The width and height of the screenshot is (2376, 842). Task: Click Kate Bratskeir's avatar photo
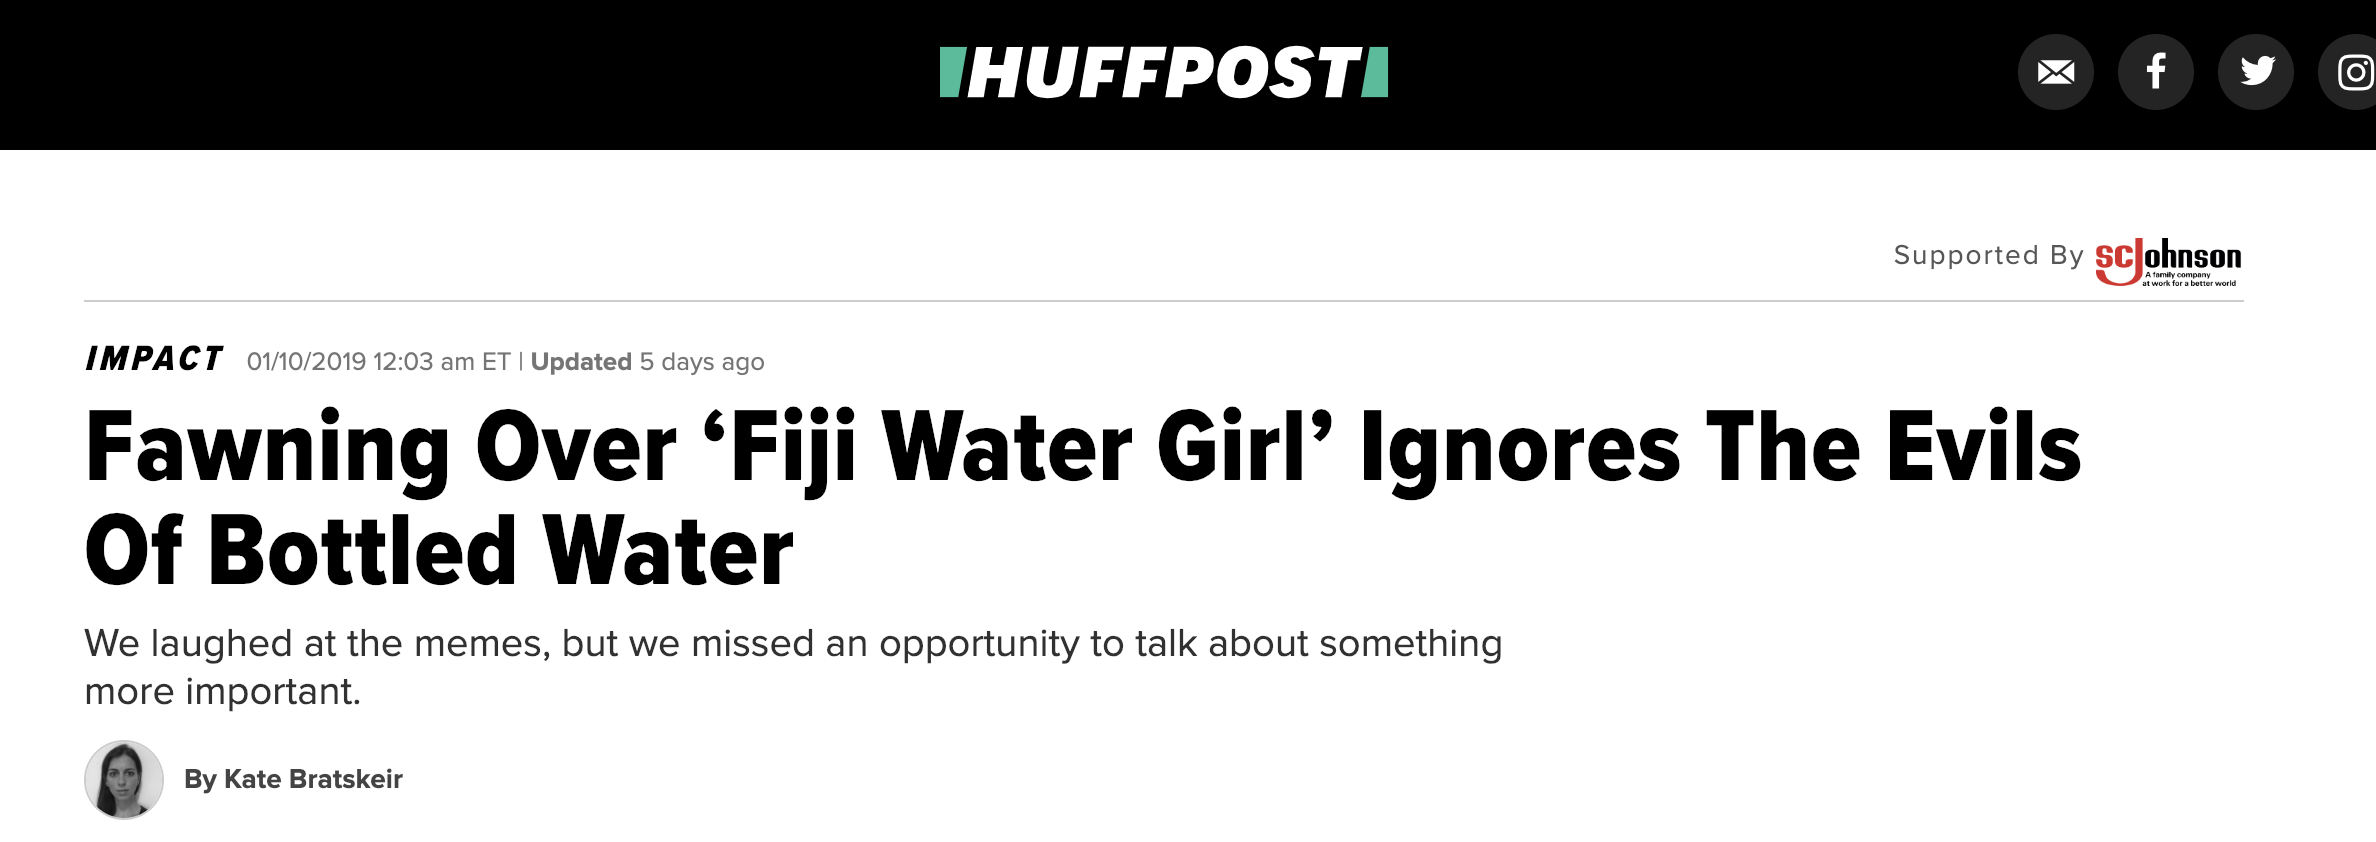click(124, 780)
